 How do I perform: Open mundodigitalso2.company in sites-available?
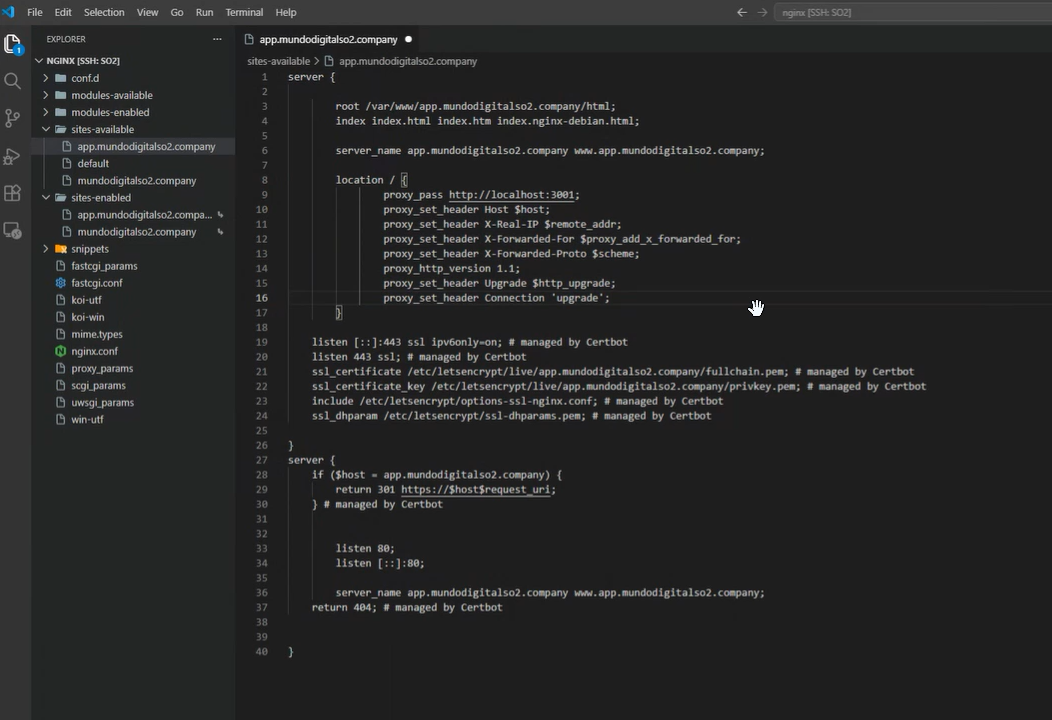pos(134,181)
